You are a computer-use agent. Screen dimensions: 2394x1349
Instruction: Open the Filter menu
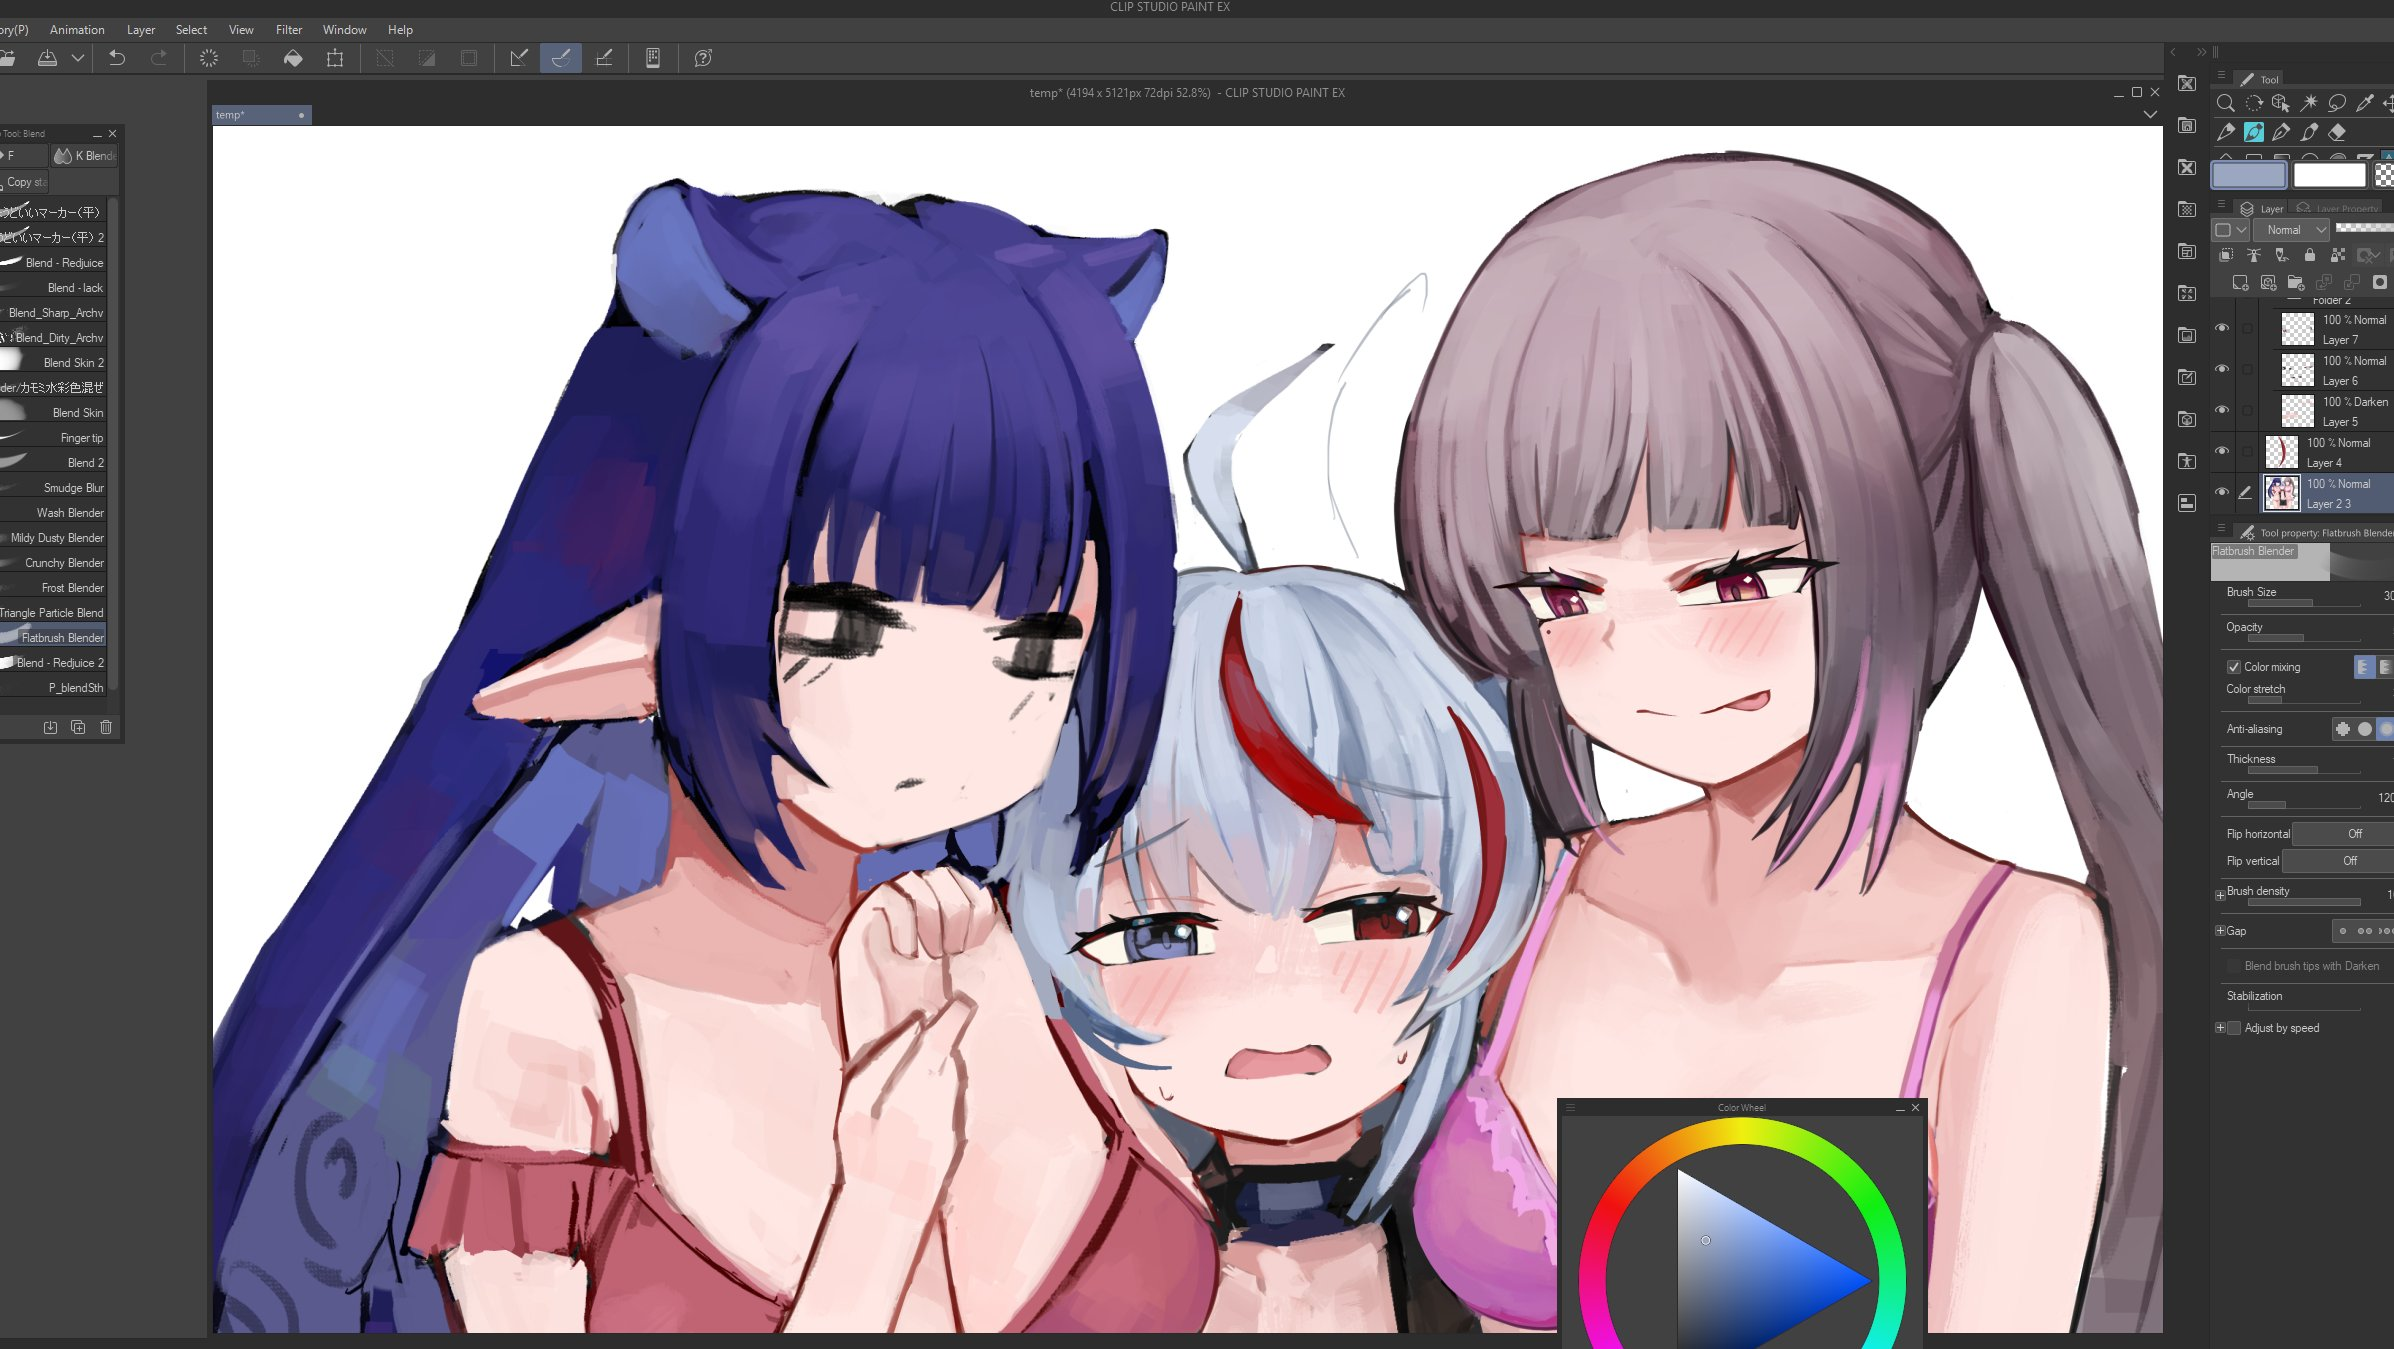(288, 30)
